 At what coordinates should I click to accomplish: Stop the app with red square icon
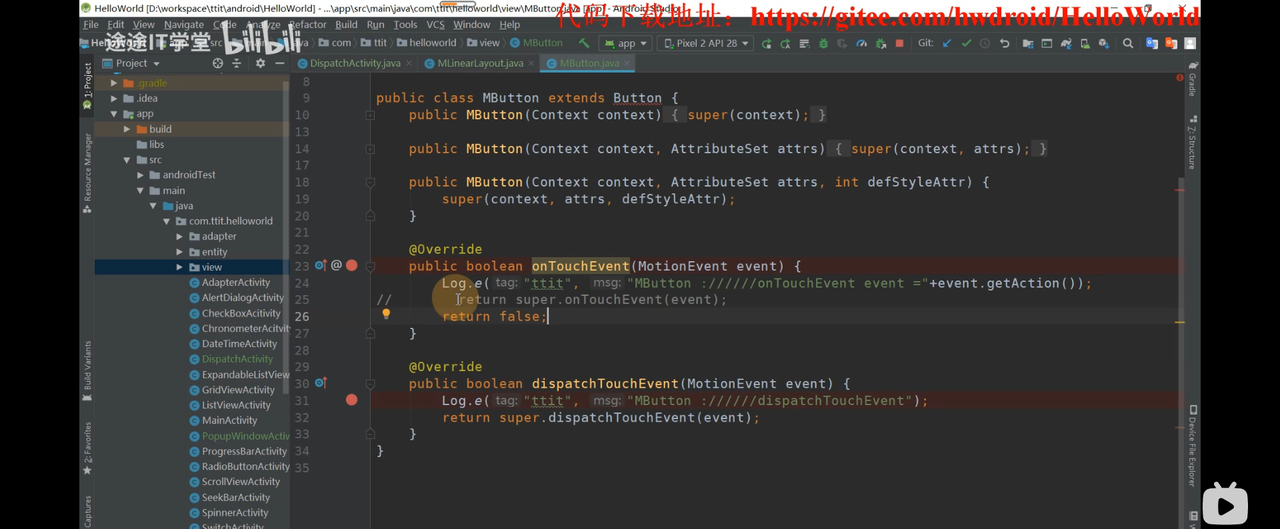point(899,44)
